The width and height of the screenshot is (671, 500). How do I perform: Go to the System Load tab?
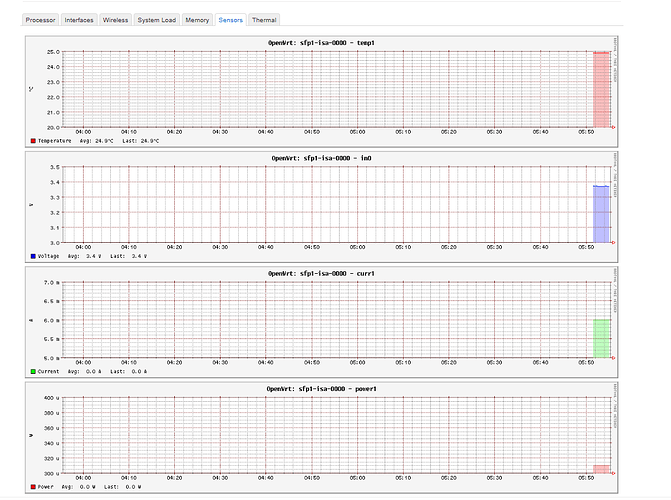156,19
